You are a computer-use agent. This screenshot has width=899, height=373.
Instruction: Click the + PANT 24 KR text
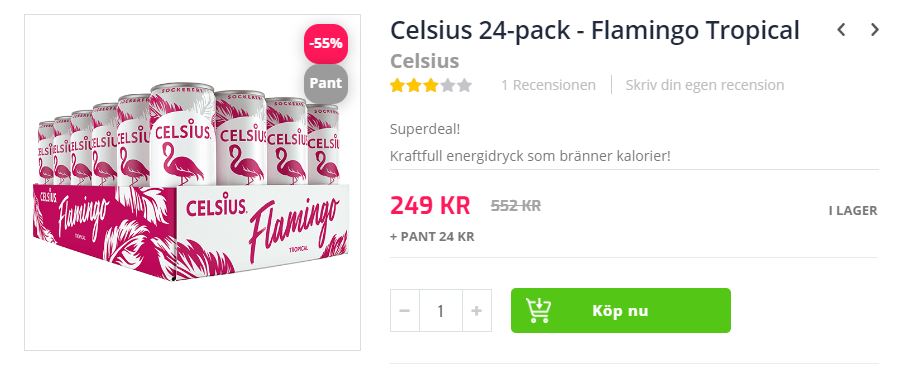pyautogui.click(x=432, y=237)
